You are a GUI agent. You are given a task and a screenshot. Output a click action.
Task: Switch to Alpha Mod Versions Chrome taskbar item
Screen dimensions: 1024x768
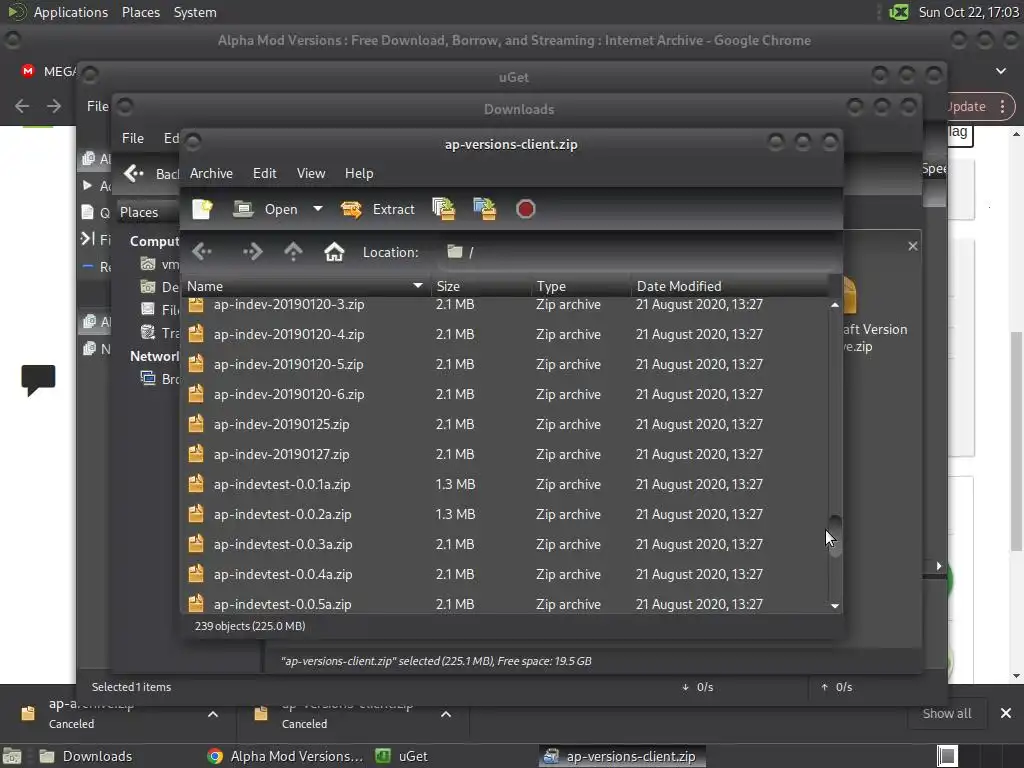click(285, 756)
